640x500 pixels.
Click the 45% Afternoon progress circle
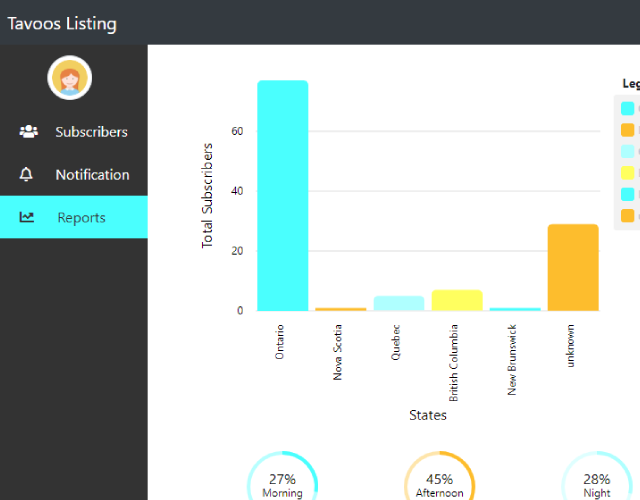[x=439, y=483]
